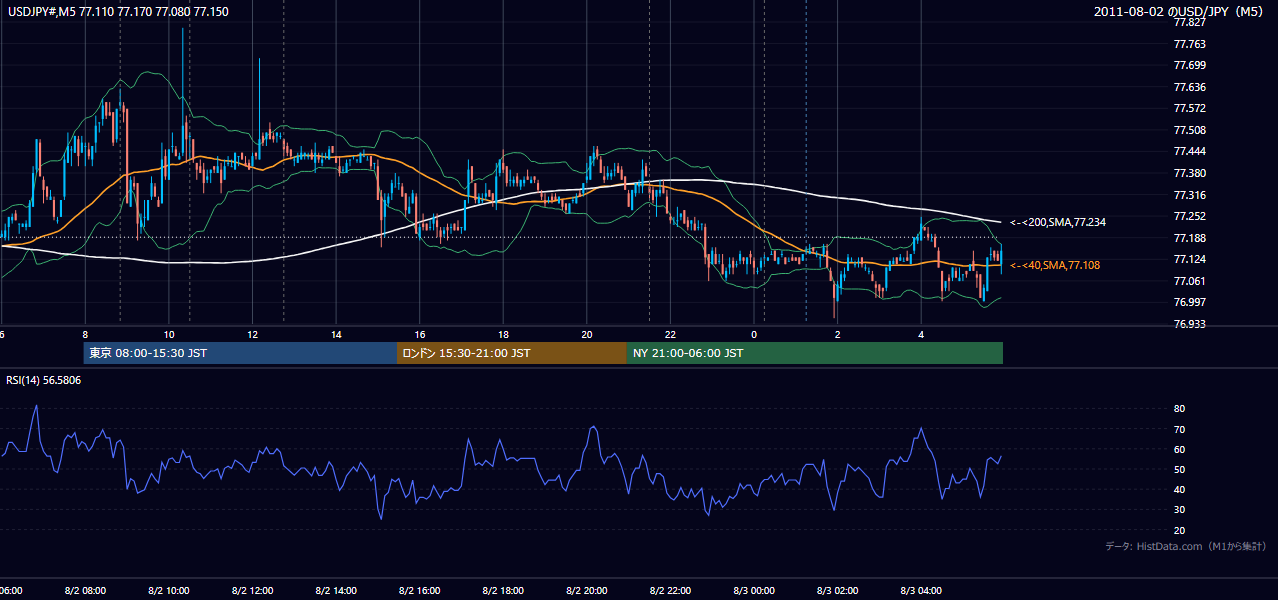The height and width of the screenshot is (600, 1278).
Task: Click the 8/2 16:00 date label
Action: 420,590
